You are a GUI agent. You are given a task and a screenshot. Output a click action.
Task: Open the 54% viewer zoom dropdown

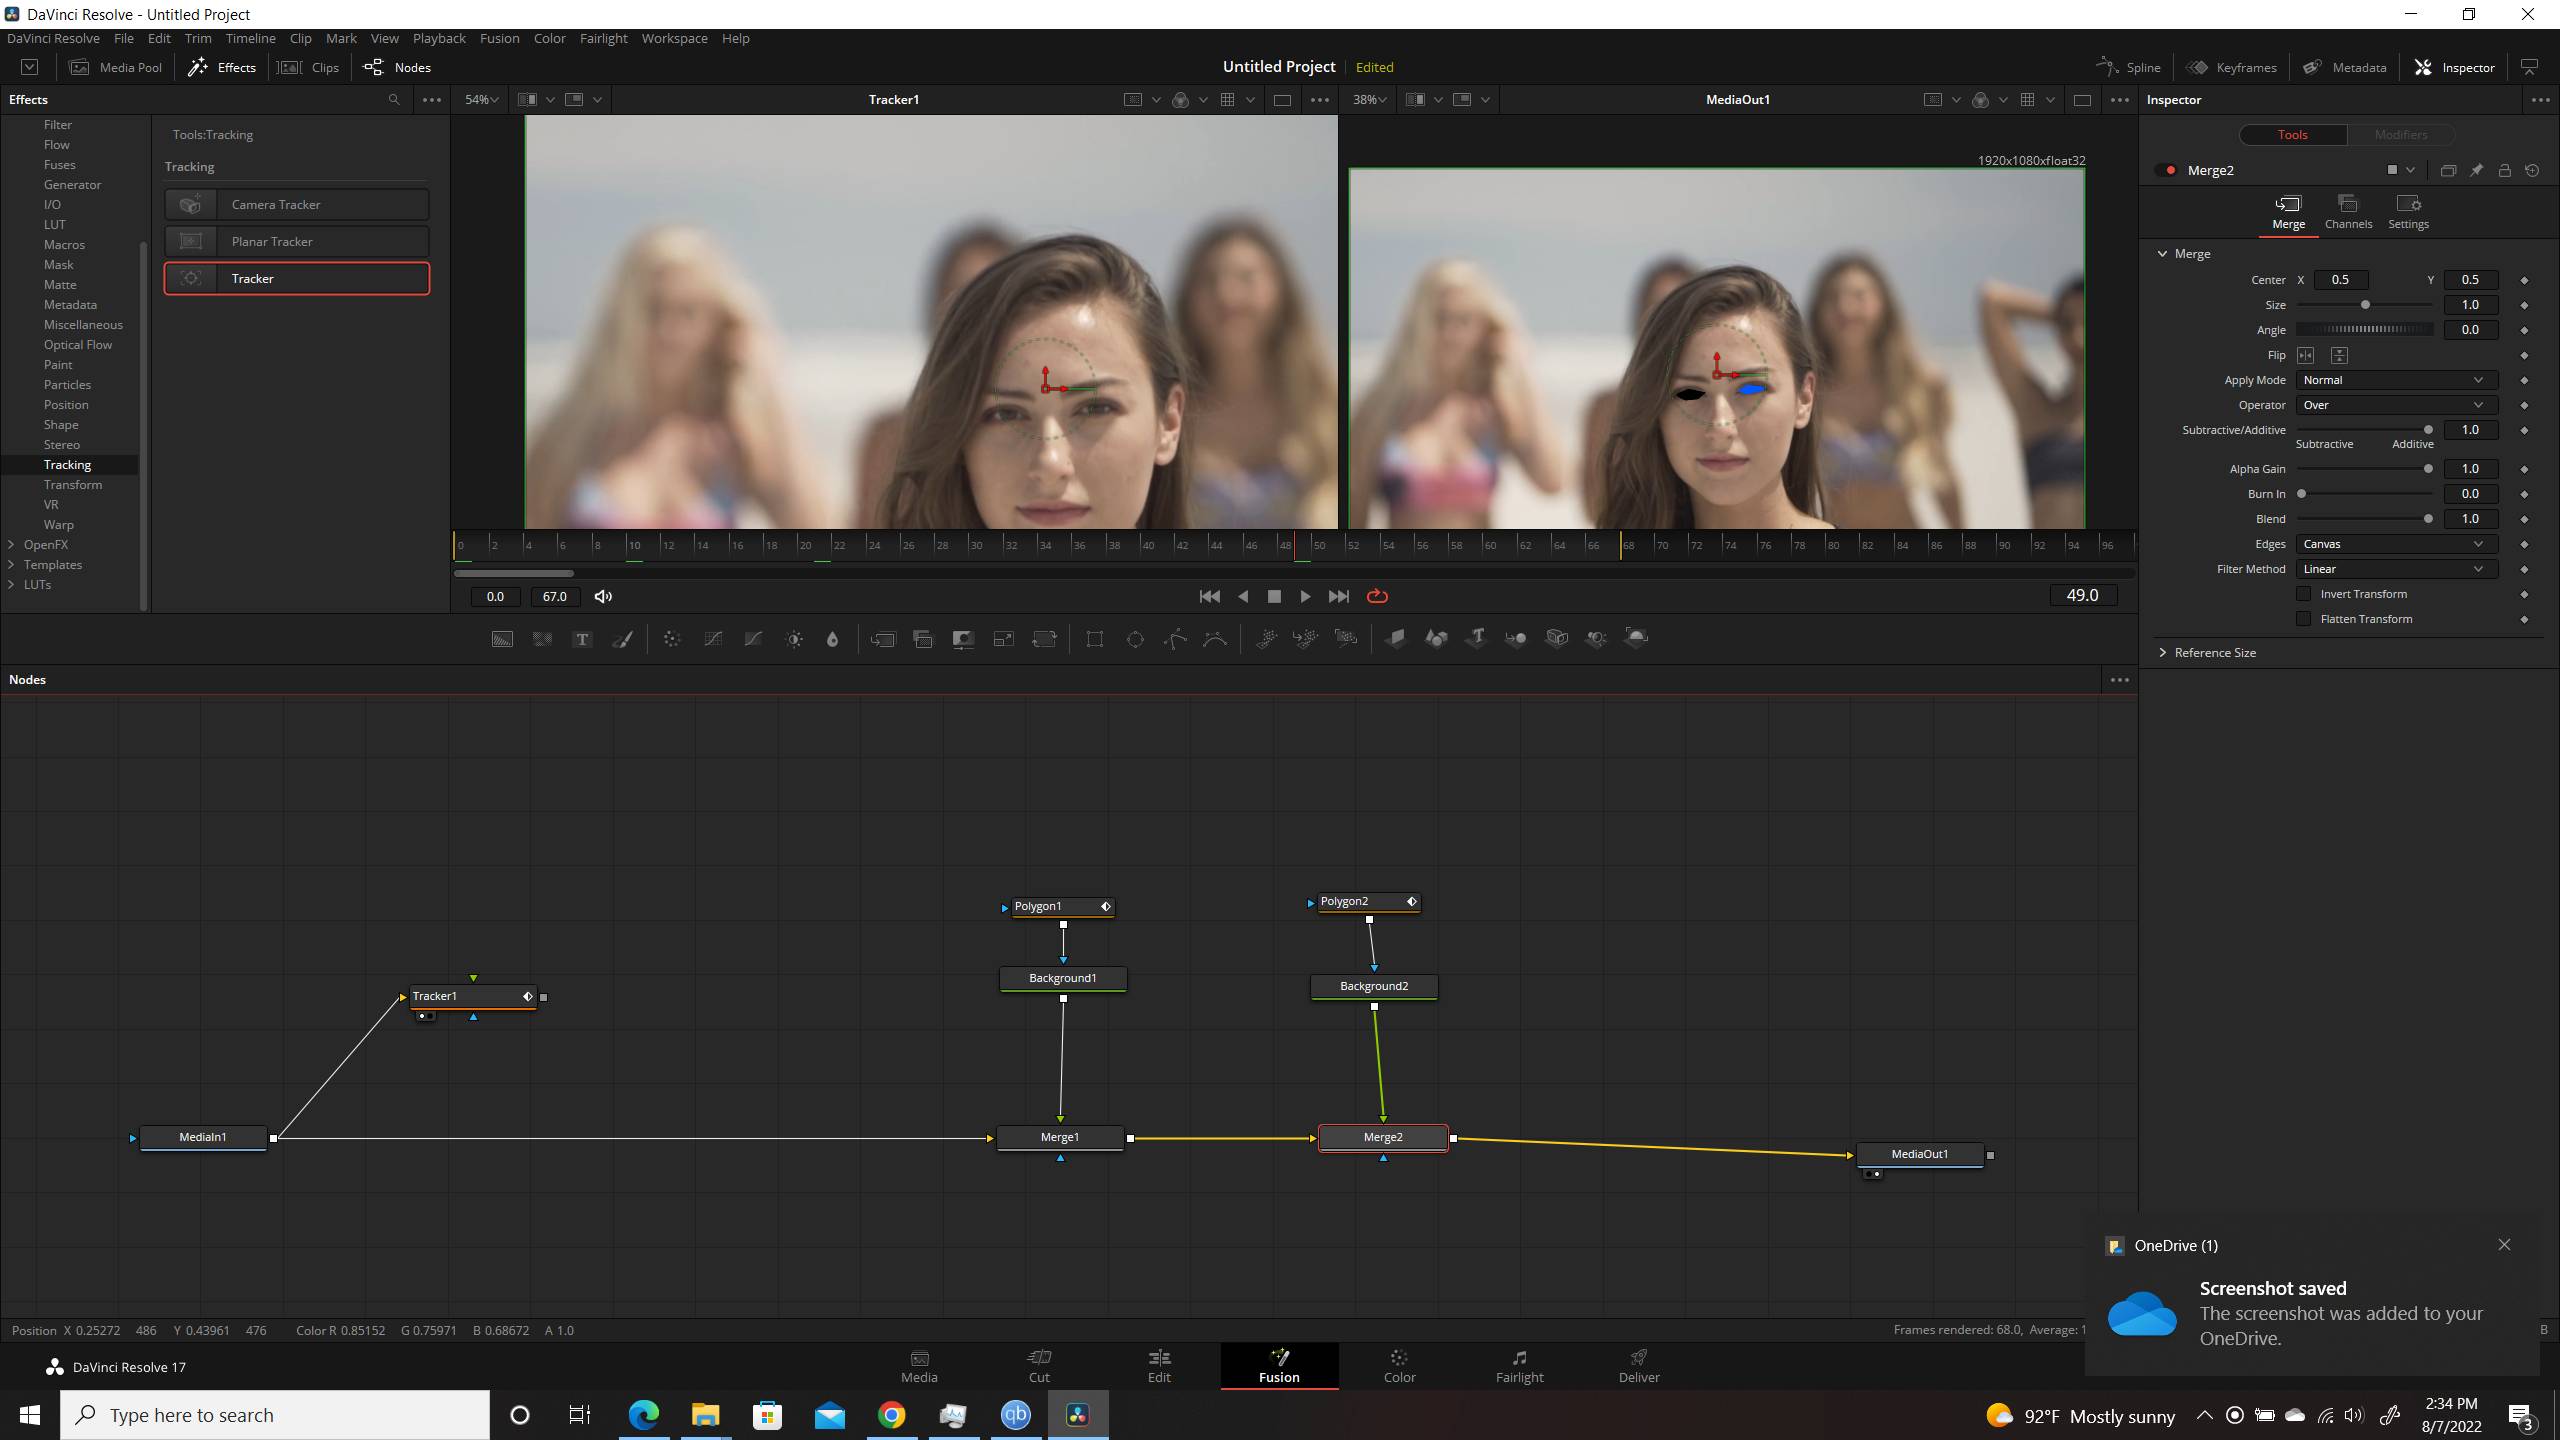coord(481,100)
